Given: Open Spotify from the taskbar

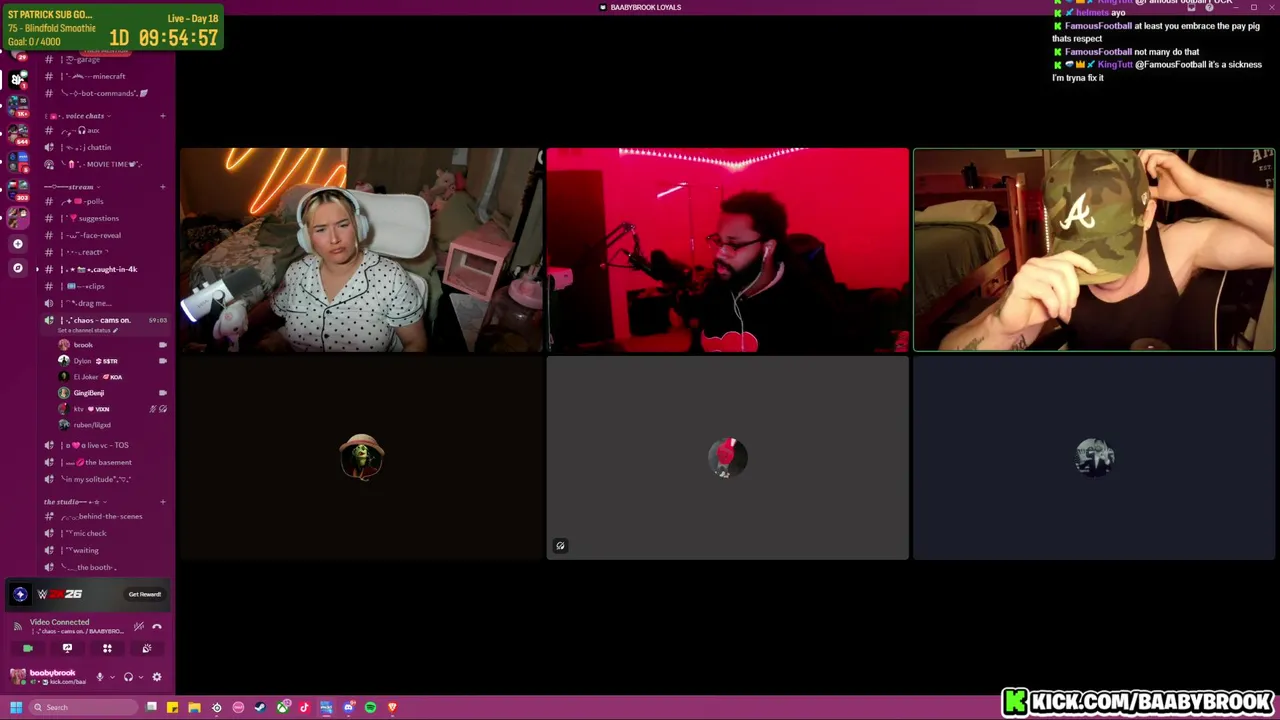Looking at the screenshot, I should click(371, 707).
